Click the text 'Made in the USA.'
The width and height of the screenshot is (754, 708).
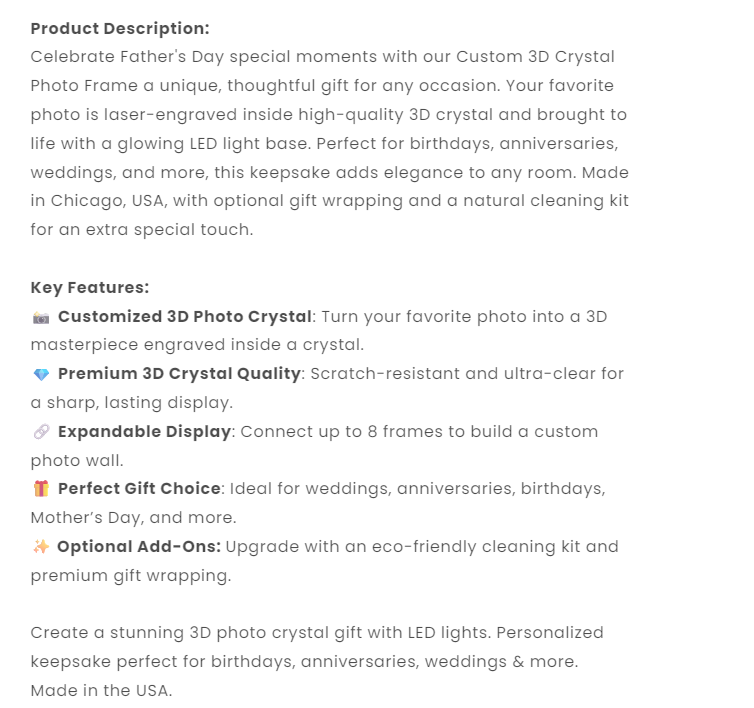[101, 690]
